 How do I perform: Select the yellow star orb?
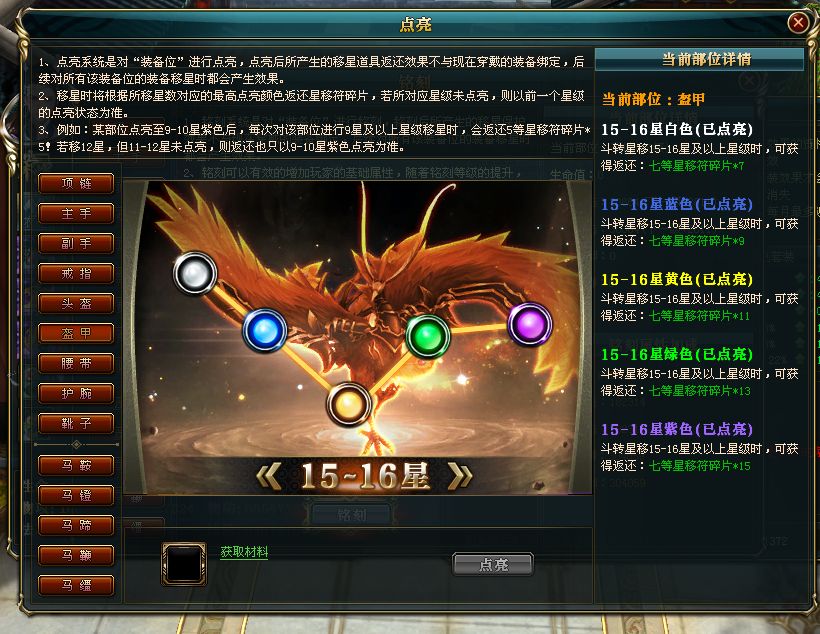tap(349, 404)
